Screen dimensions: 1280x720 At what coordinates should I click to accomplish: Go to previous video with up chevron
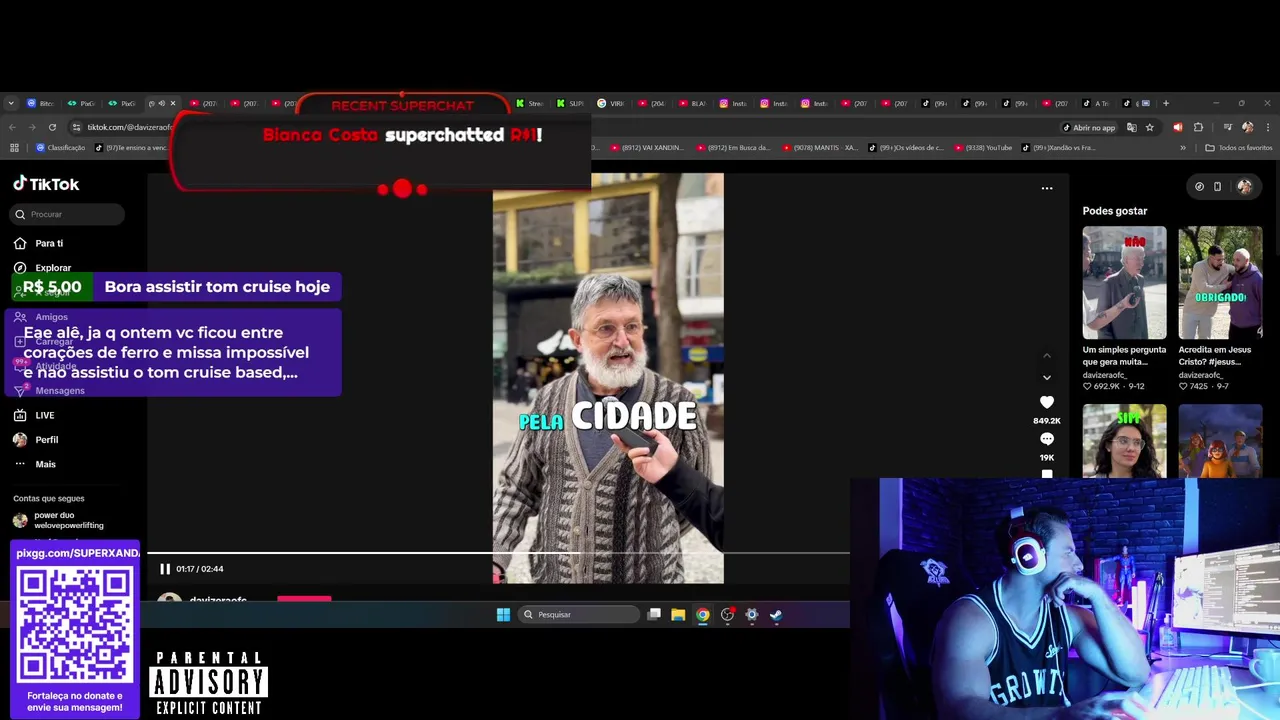(x=1047, y=355)
